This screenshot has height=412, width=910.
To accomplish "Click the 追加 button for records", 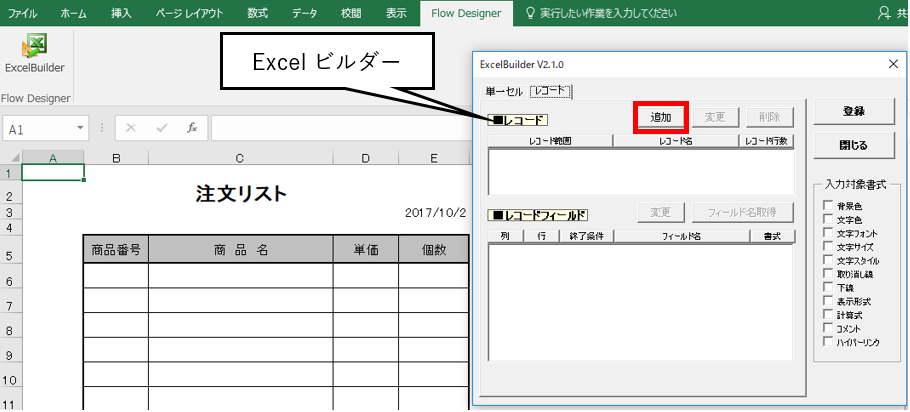I will (x=660, y=117).
